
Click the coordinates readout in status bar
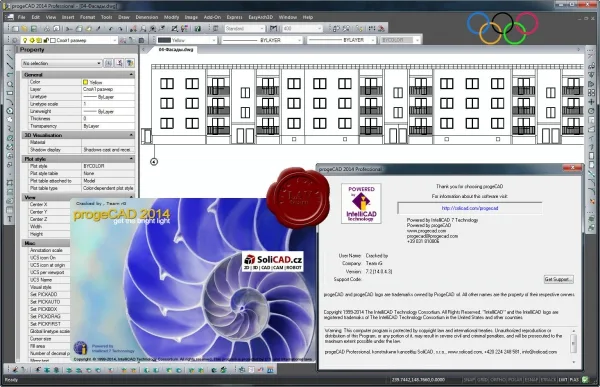(x=418, y=380)
